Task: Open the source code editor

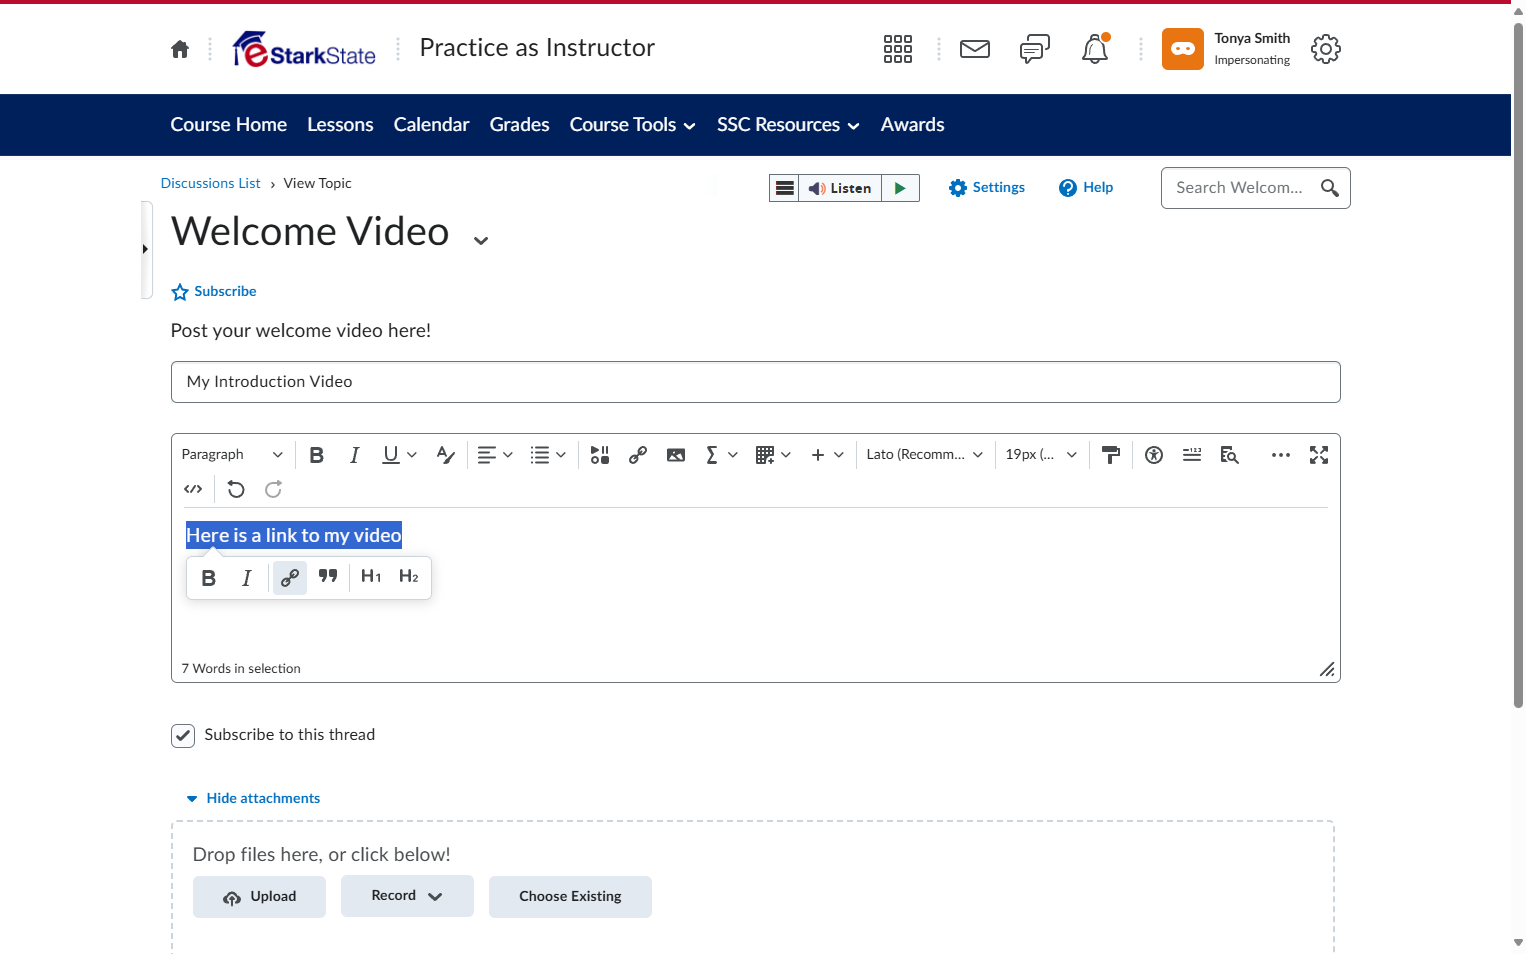Action: click(193, 489)
